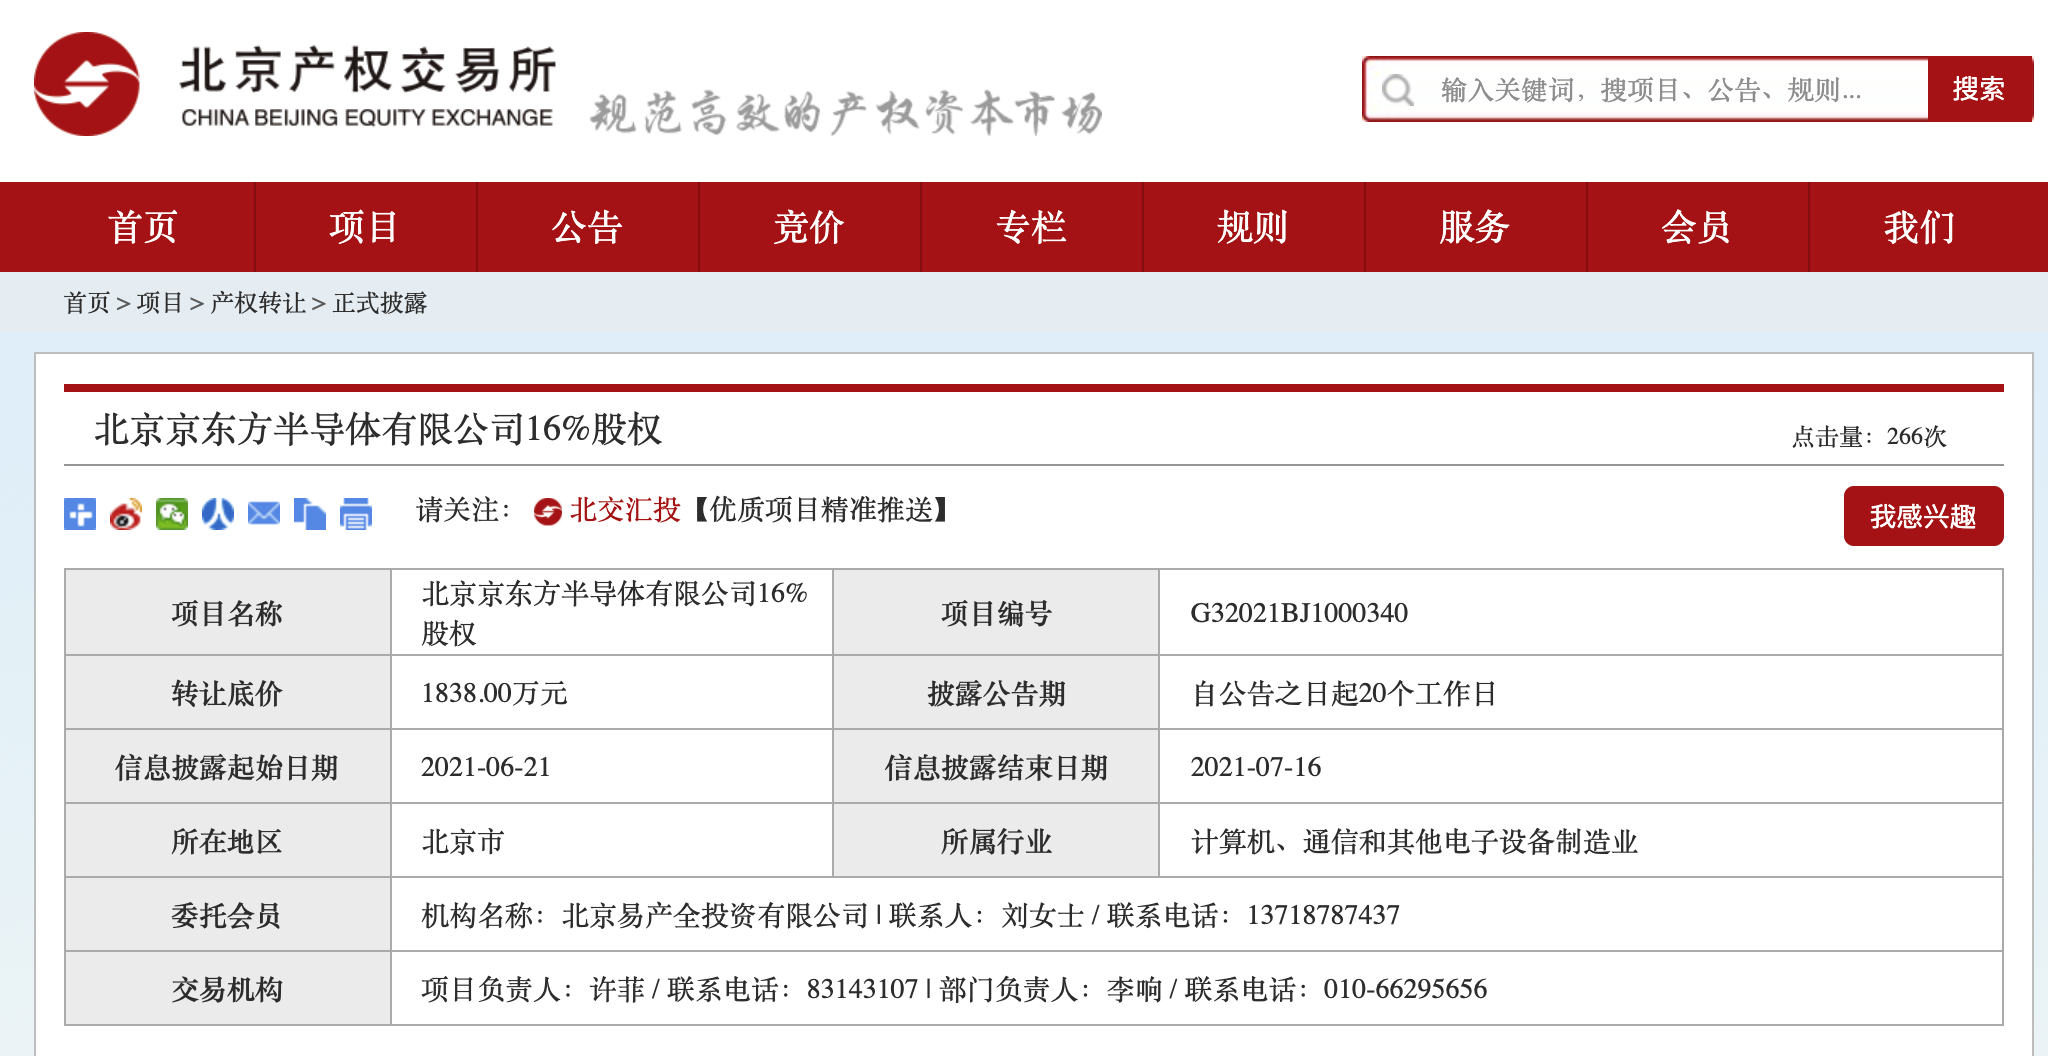Viewport: 2048px width, 1056px height.
Task: Send this listing by email icon
Action: [x=264, y=514]
